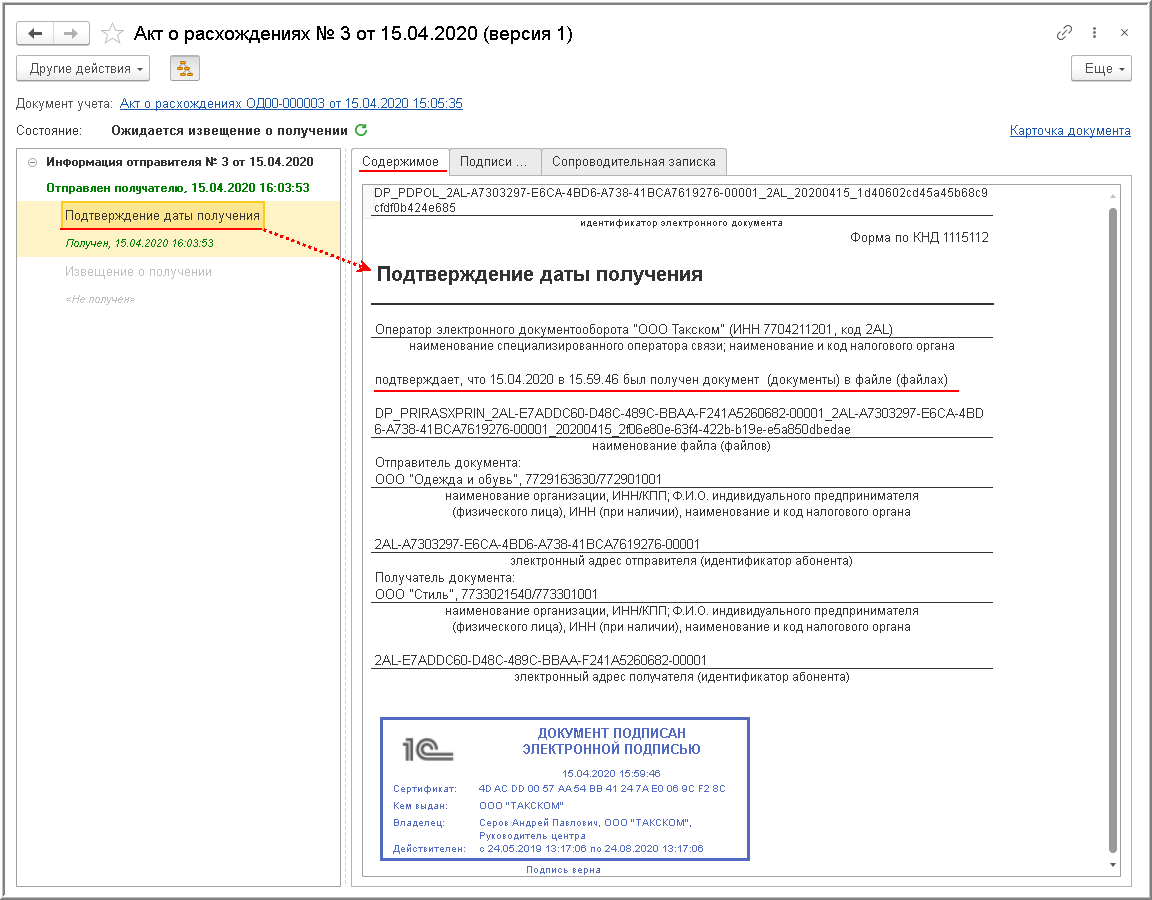Select Информация отправителя № 3 row
This screenshot has height=900, width=1152.
click(180, 162)
